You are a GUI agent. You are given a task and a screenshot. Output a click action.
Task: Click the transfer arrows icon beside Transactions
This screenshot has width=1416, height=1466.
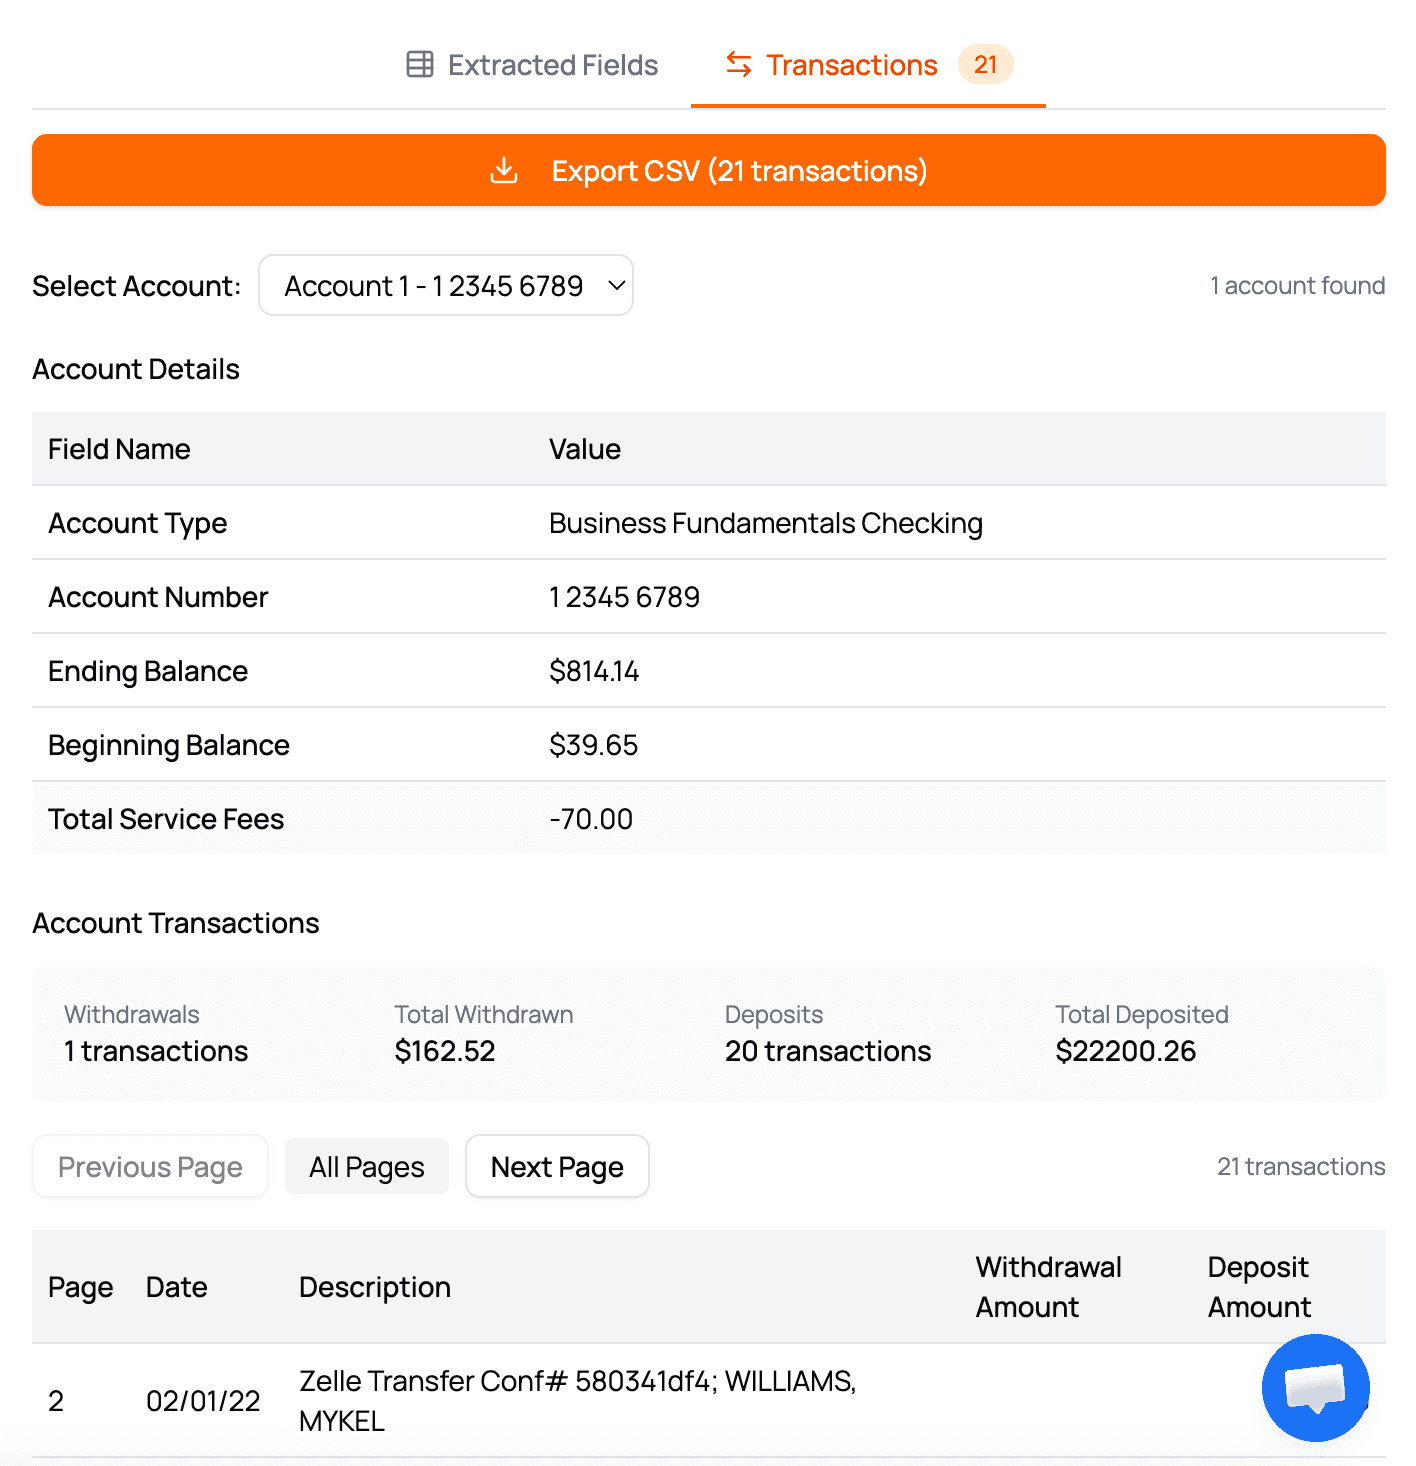pos(739,64)
